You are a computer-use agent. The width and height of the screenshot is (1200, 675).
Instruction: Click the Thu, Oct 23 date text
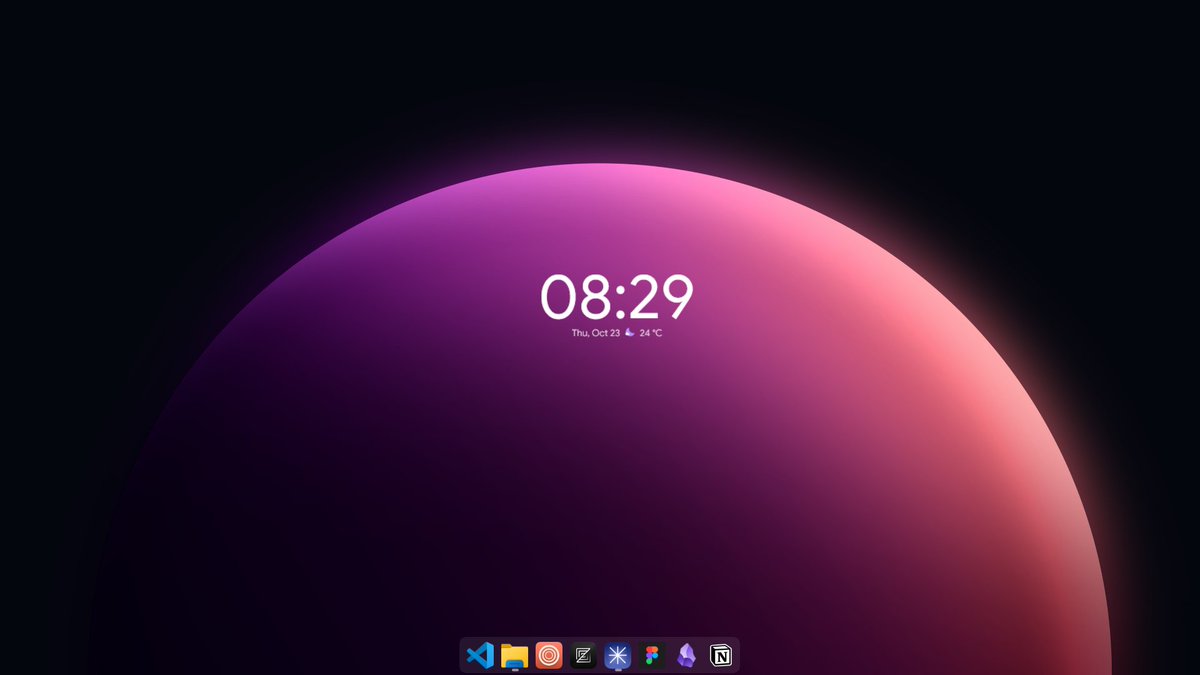[596, 333]
